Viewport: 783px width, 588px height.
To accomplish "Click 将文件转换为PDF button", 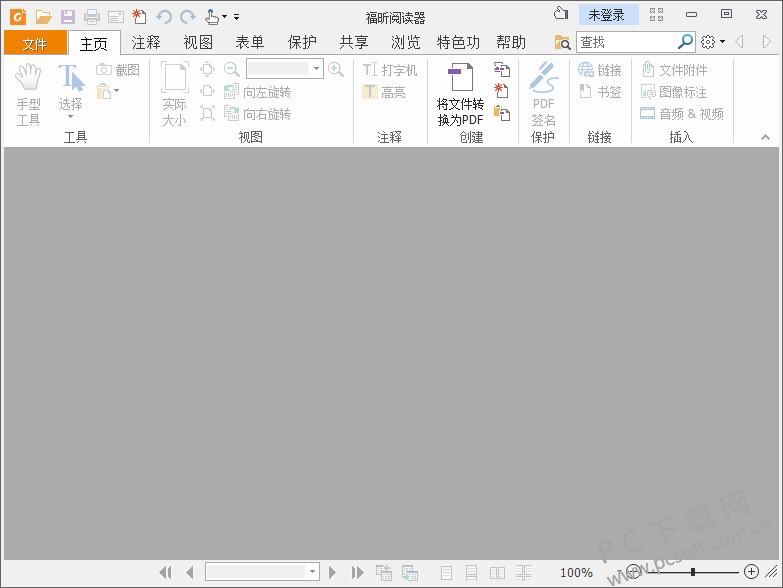I will (x=460, y=94).
